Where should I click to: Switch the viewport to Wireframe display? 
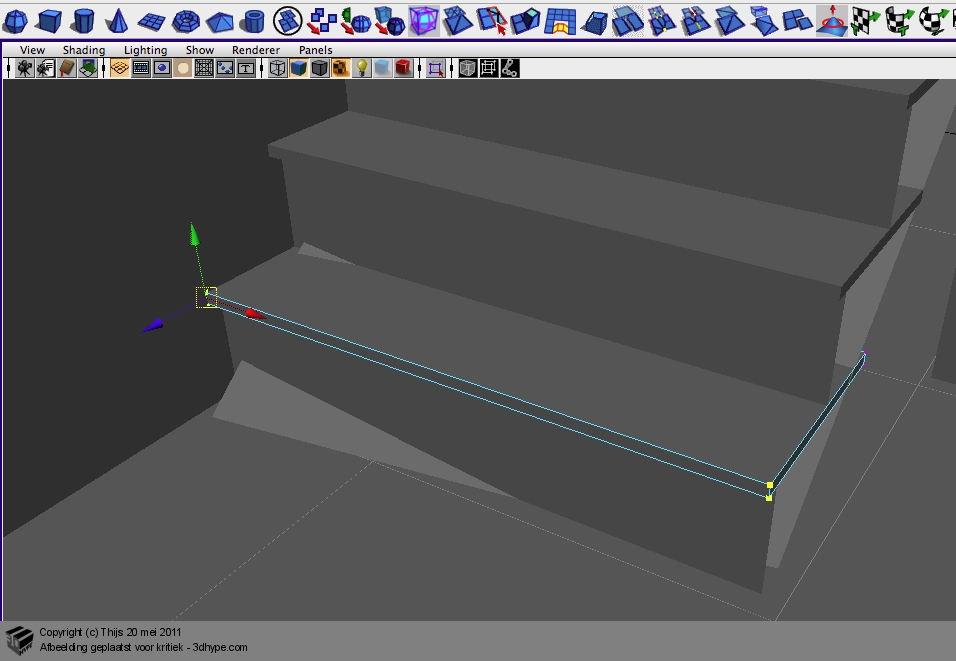pos(277,68)
